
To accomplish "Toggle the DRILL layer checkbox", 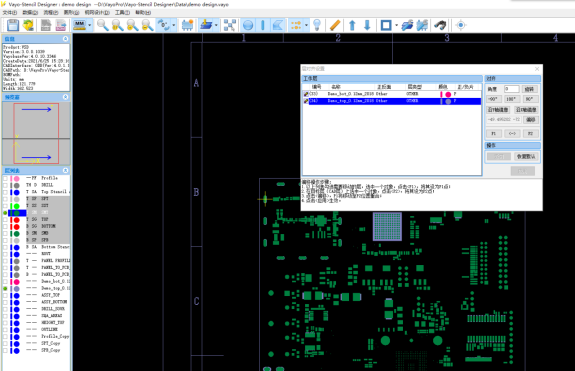I will [x=5, y=185].
